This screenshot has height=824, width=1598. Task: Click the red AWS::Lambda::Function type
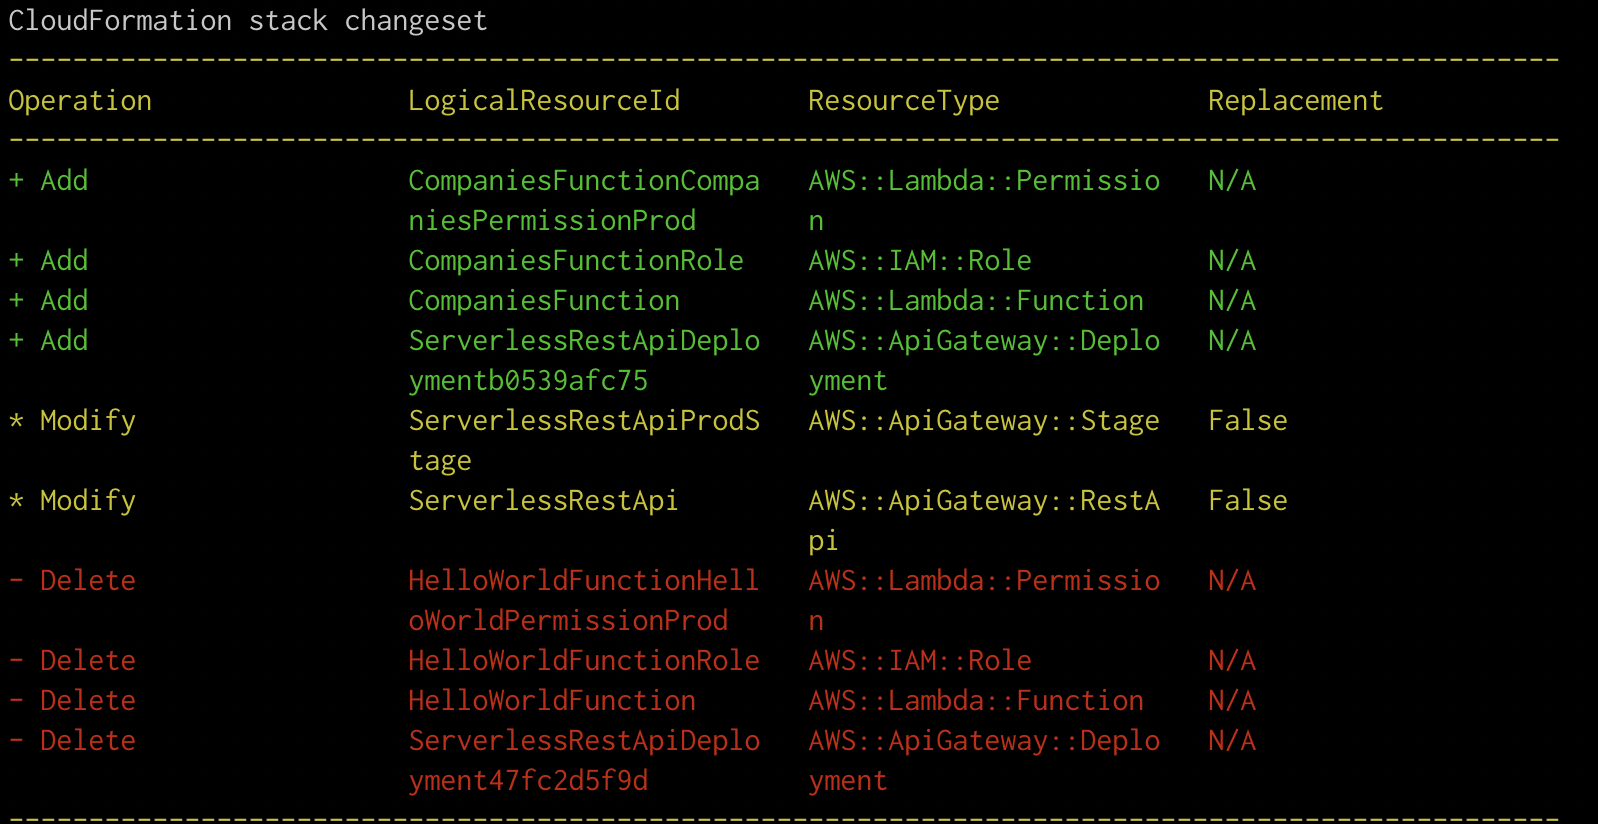[976, 701]
